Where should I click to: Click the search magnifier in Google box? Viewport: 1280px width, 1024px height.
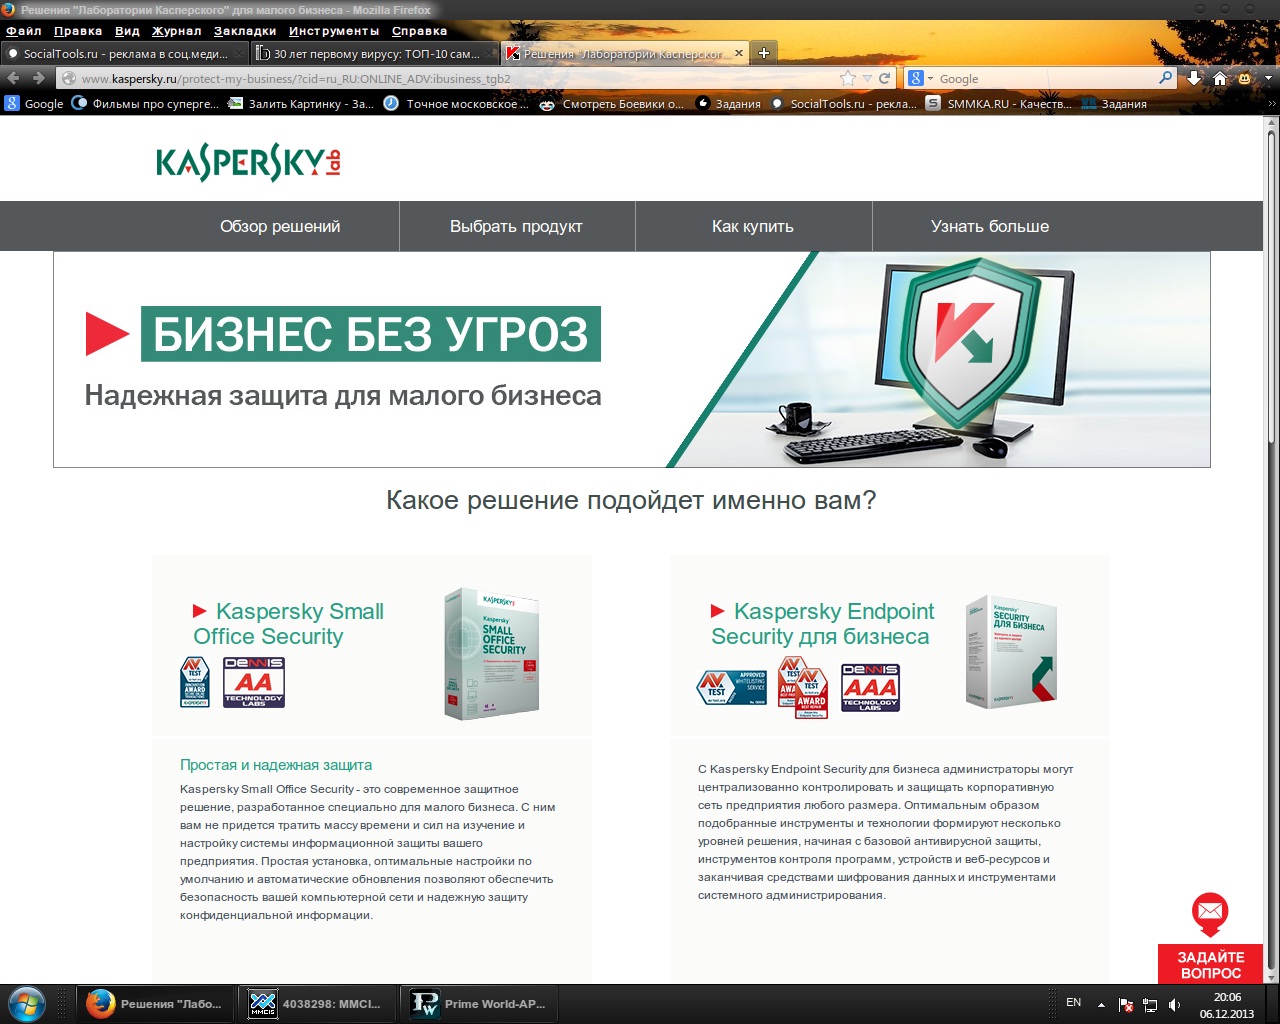(1165, 78)
